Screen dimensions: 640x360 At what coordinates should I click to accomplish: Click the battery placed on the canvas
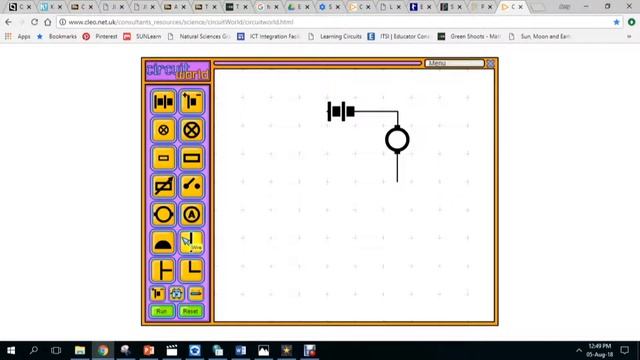341,111
